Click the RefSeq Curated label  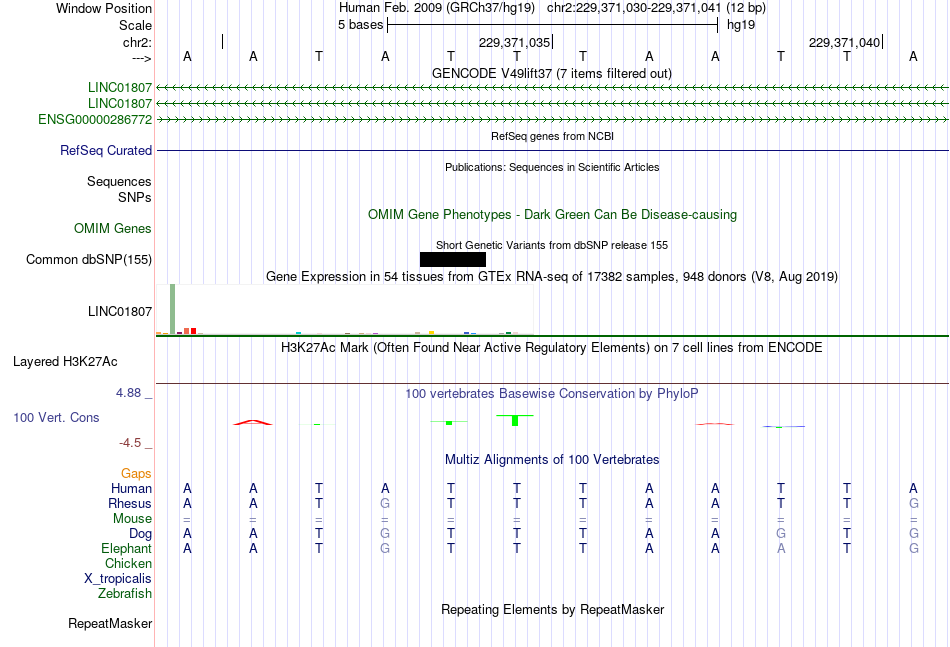click(x=106, y=150)
